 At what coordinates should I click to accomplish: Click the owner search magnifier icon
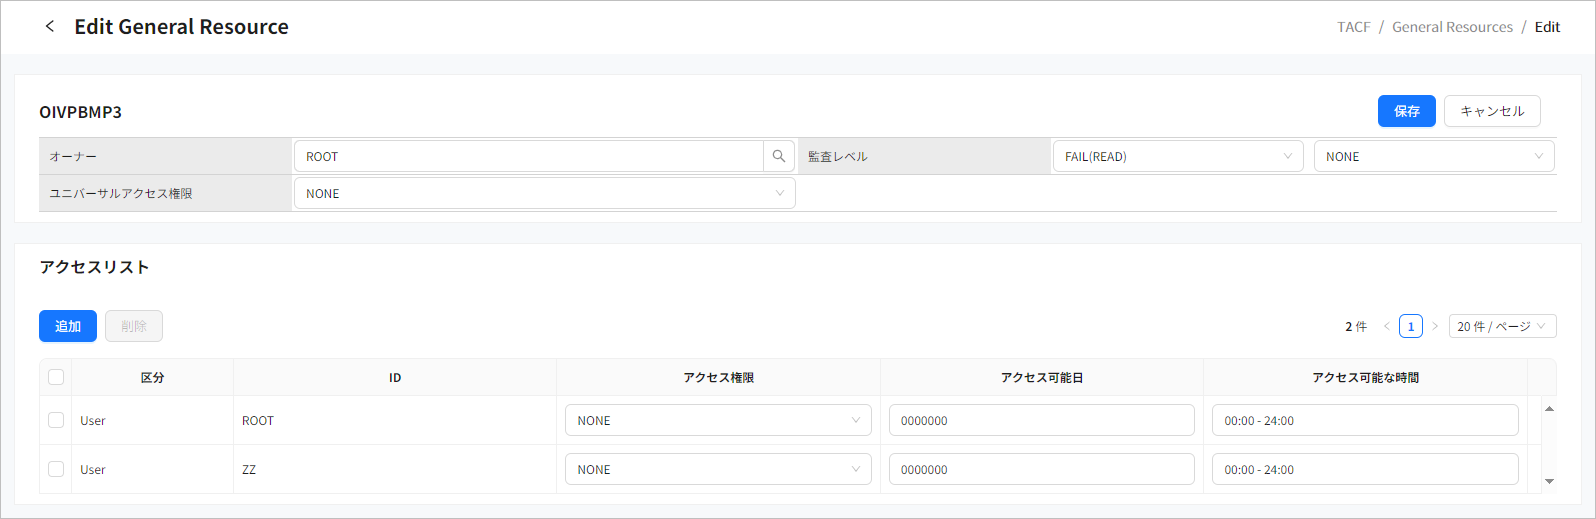[779, 157]
